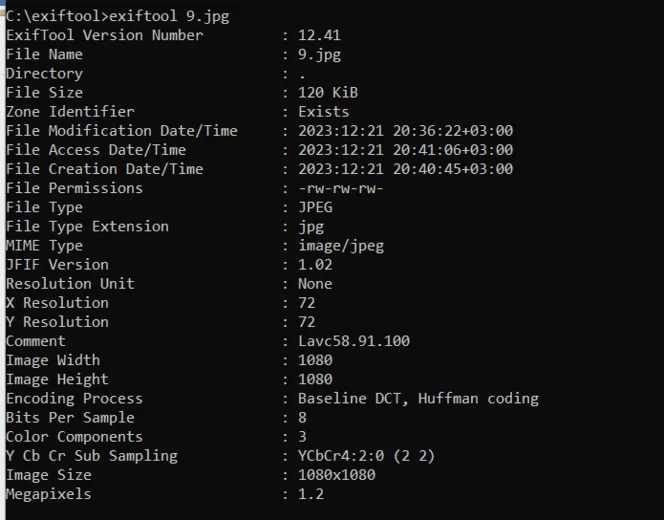Click the JFIF Version value 1.02

[x=315, y=265]
